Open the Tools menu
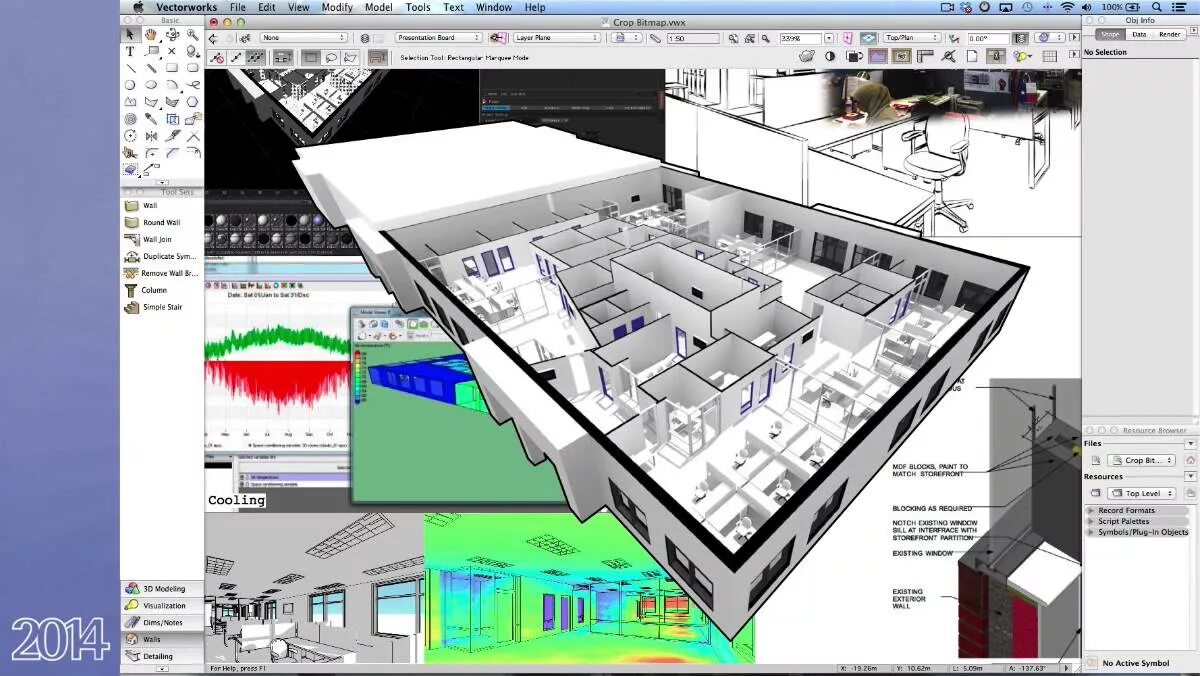Viewport: 1200px width, 676px height. point(418,7)
